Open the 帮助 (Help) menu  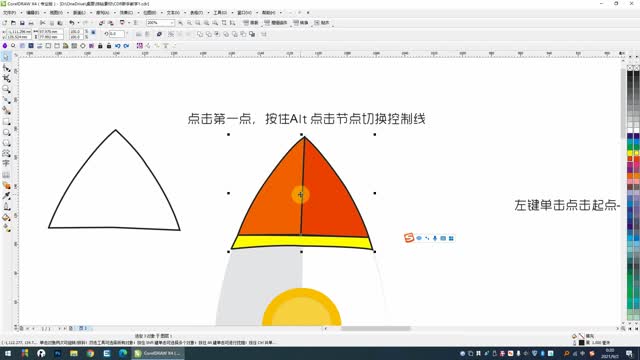[269, 13]
